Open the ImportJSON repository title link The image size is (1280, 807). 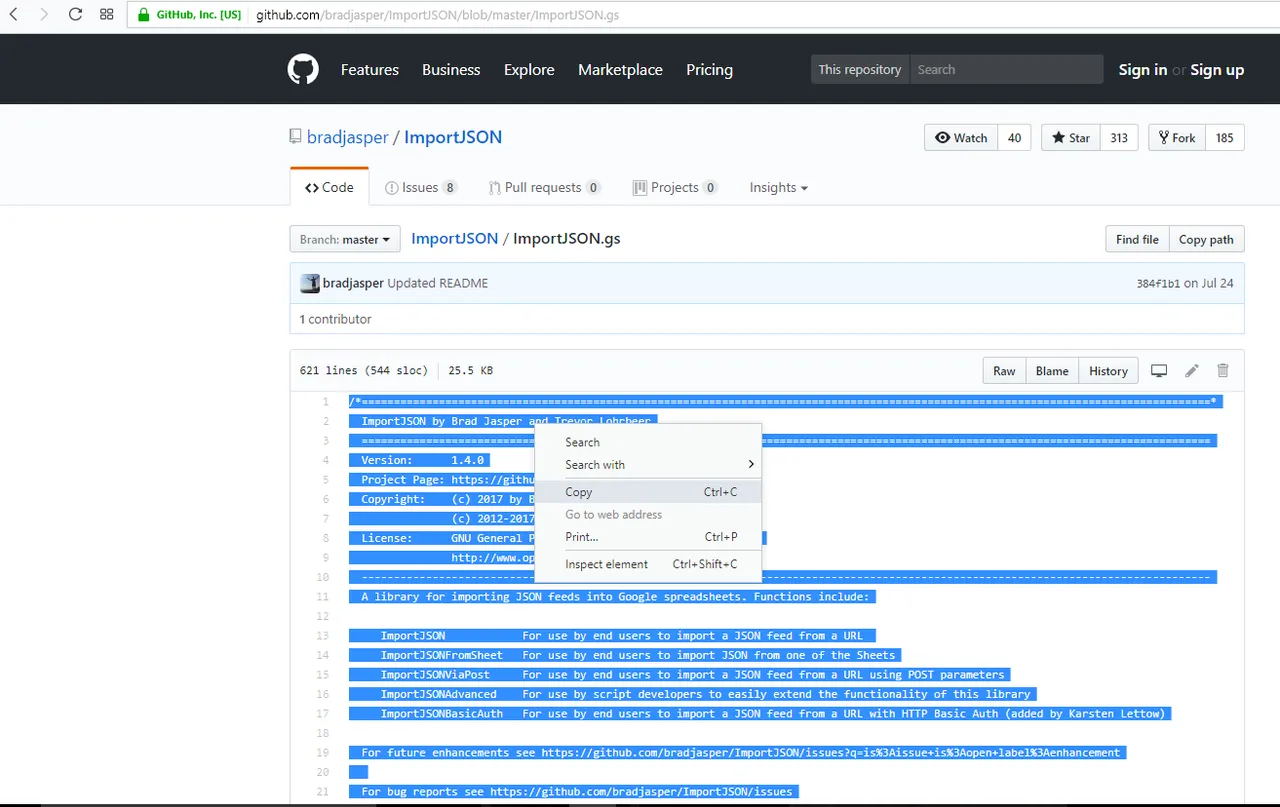point(453,137)
